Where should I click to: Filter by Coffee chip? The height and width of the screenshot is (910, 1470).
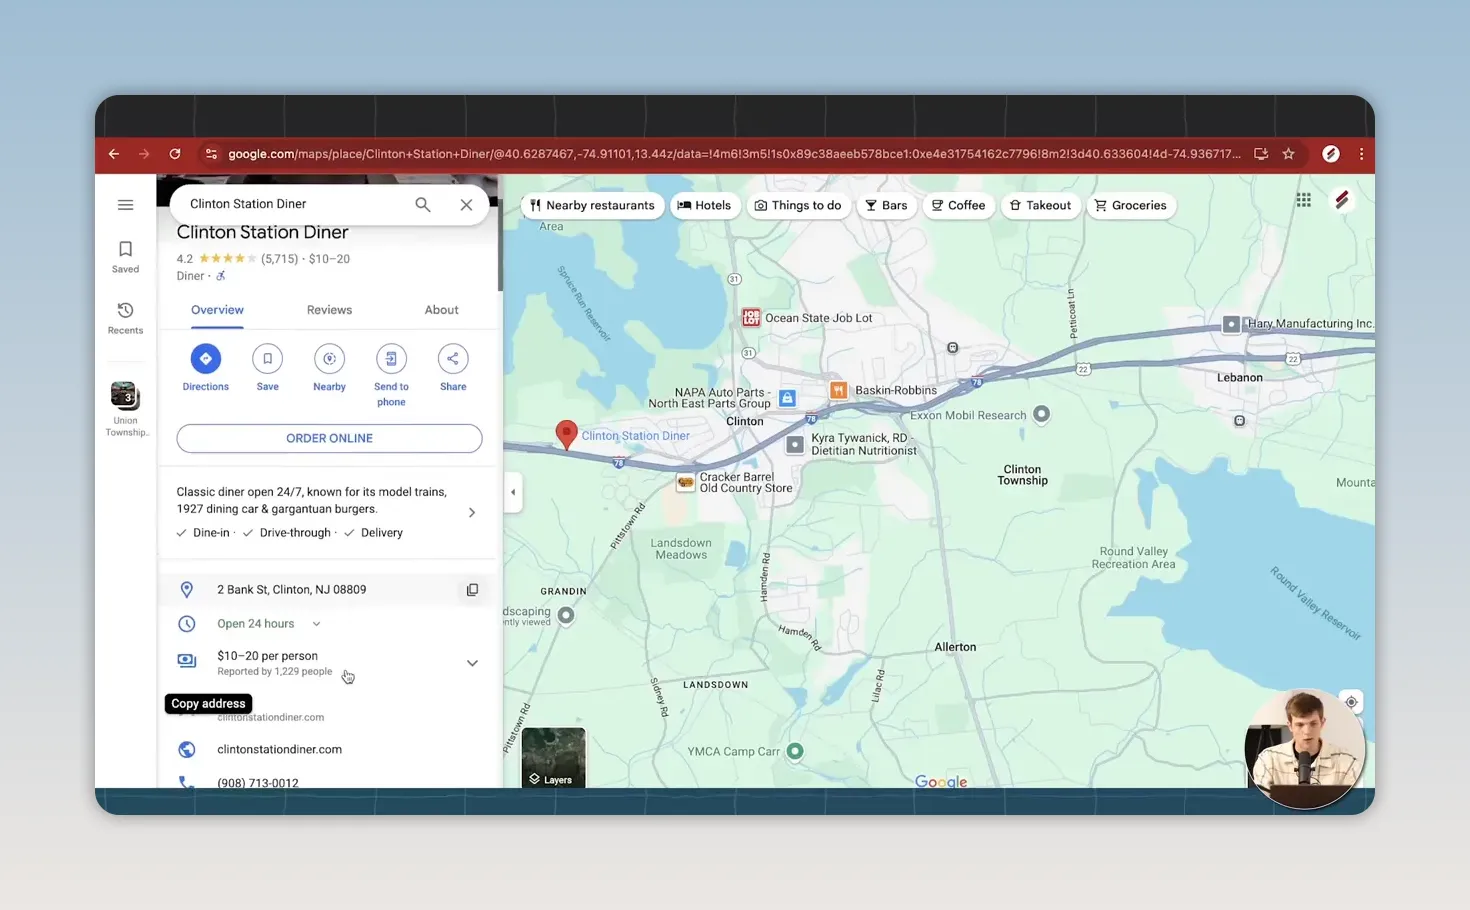[x=958, y=206]
